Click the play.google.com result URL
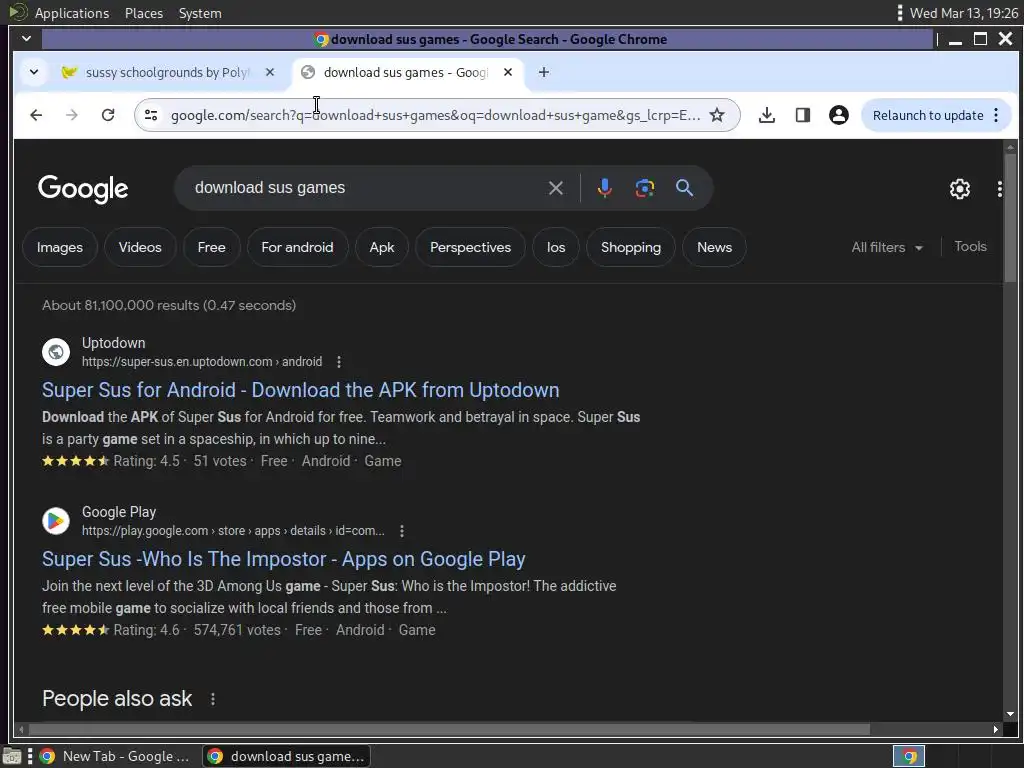 [x=233, y=531]
